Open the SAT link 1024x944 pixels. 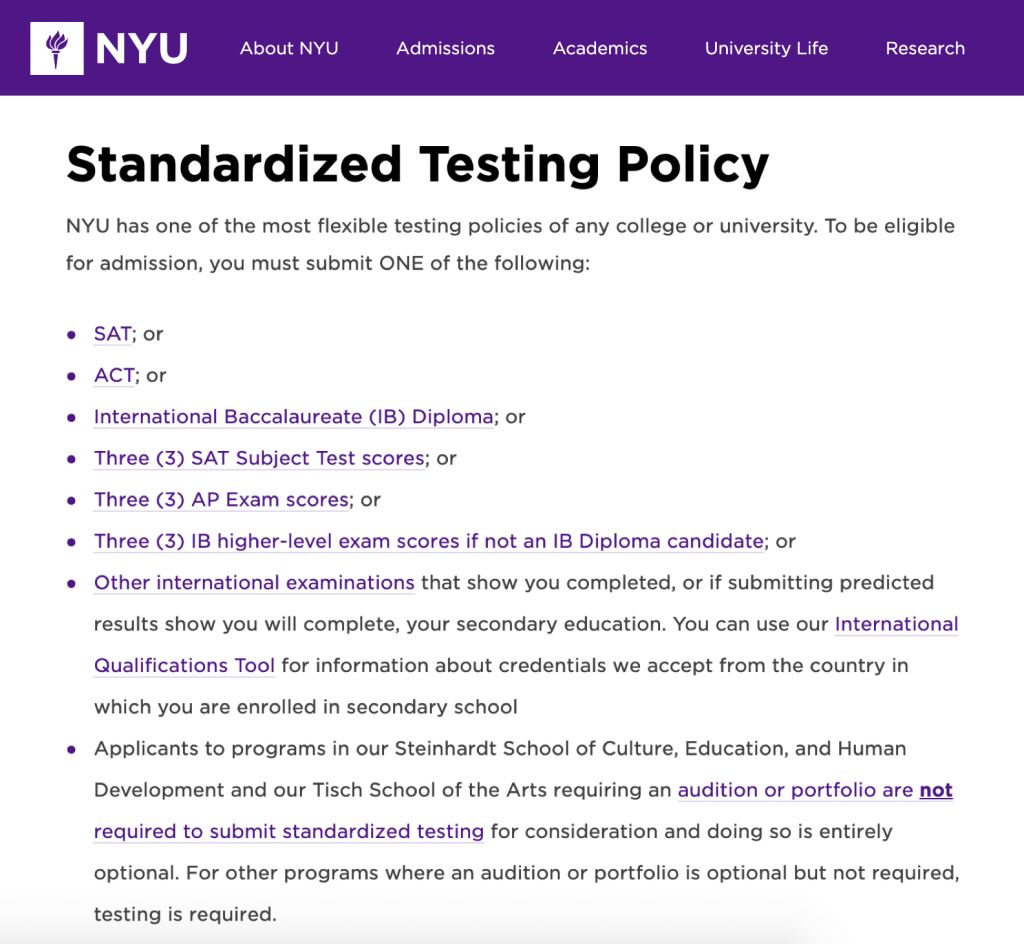click(x=111, y=334)
